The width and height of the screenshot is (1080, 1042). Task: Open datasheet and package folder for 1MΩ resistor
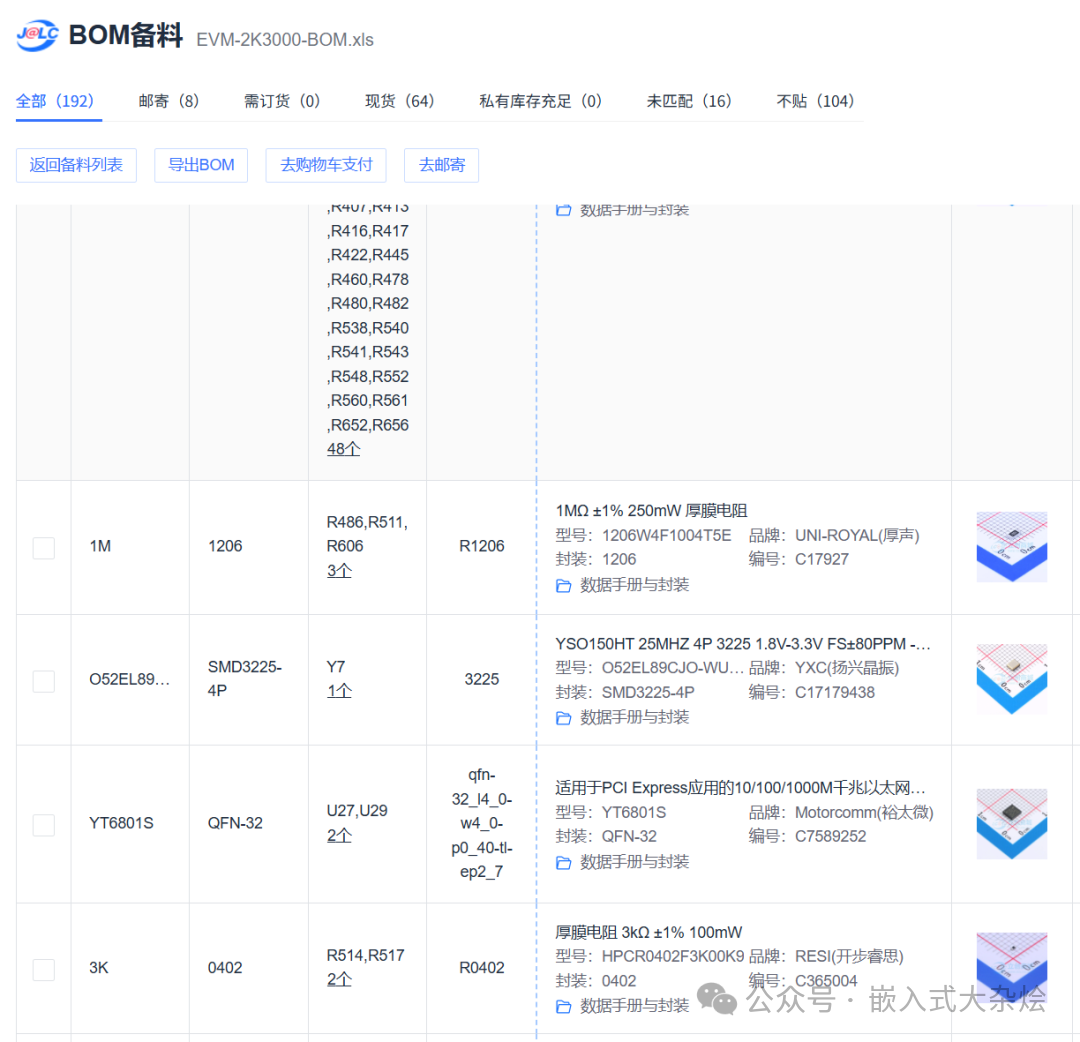coord(563,584)
